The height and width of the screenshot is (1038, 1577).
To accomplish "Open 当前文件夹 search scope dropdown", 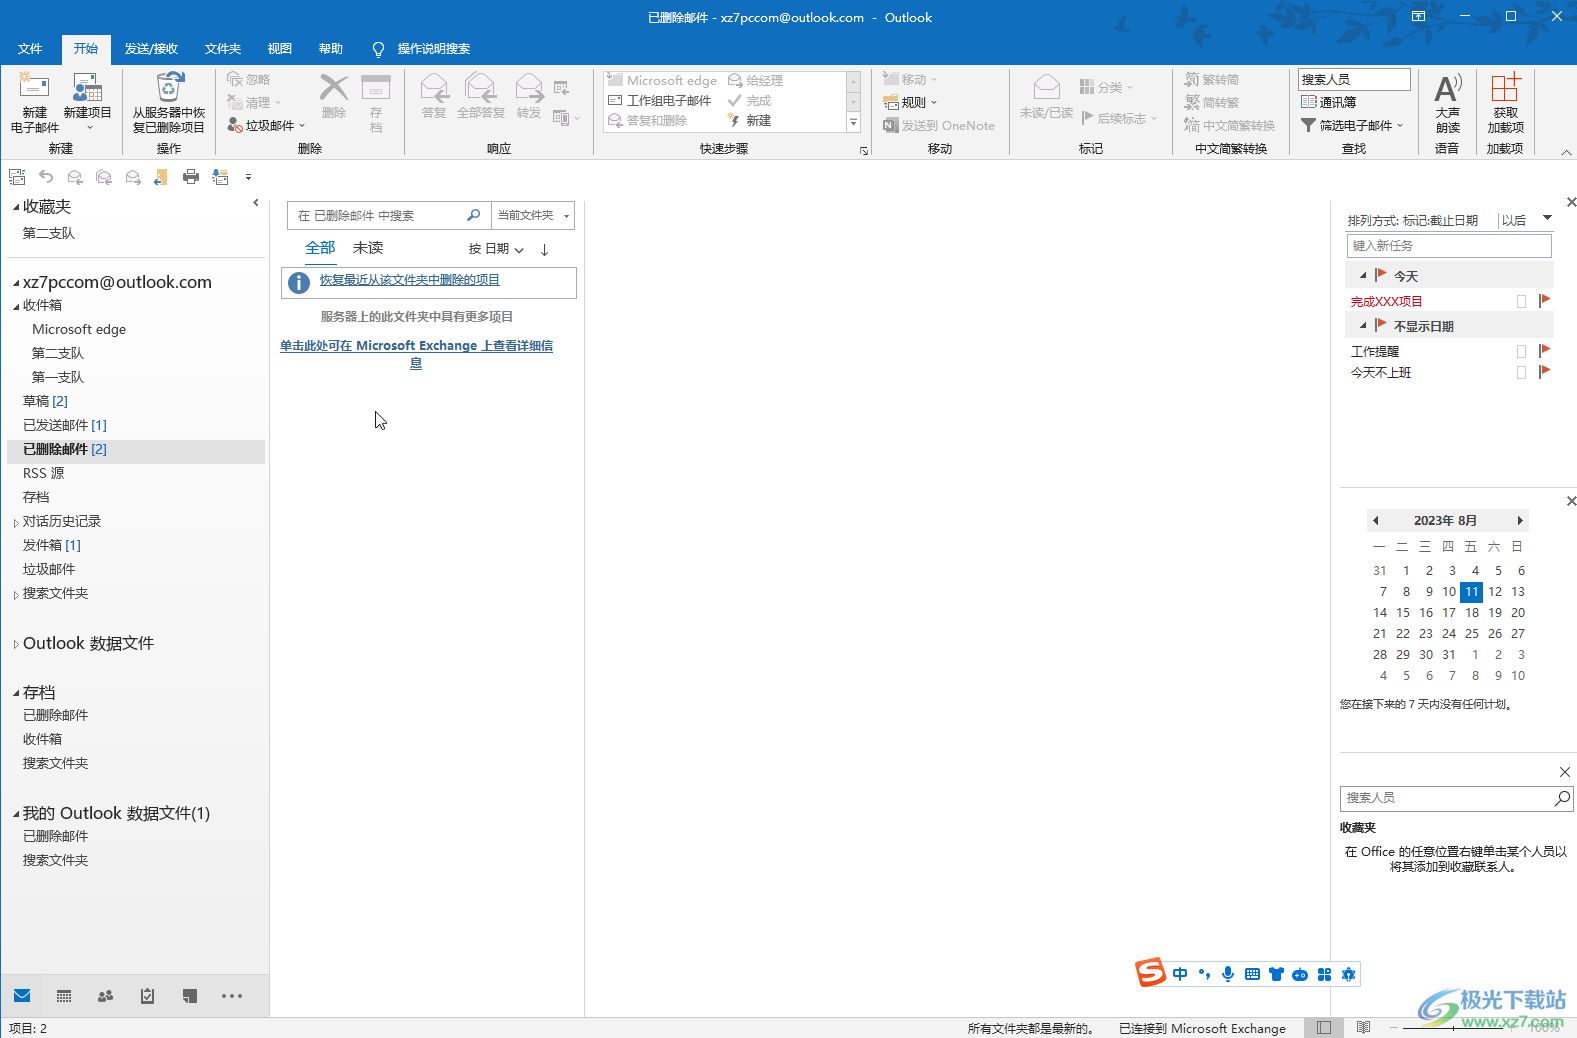I will [x=533, y=216].
